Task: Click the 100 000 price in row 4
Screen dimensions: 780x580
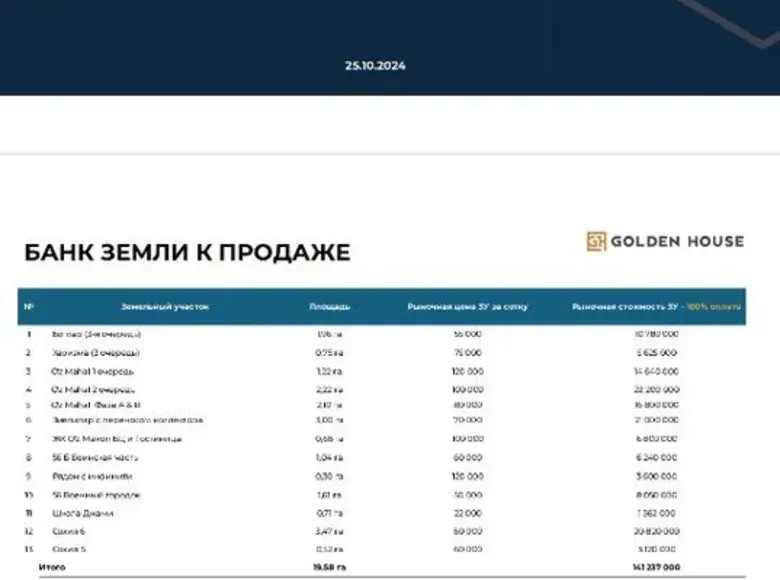Action: tap(468, 389)
